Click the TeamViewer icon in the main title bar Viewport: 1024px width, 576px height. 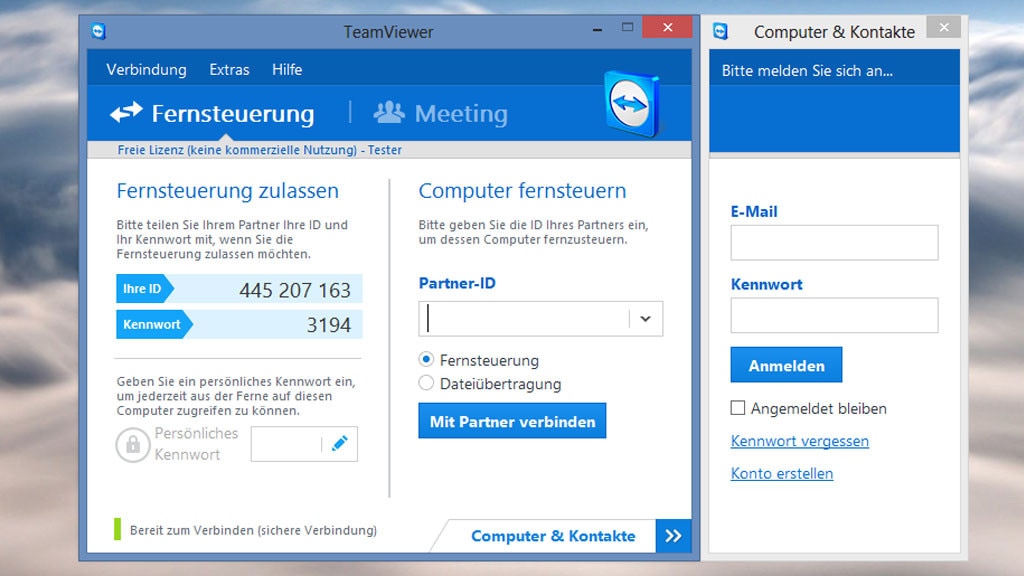point(96,31)
